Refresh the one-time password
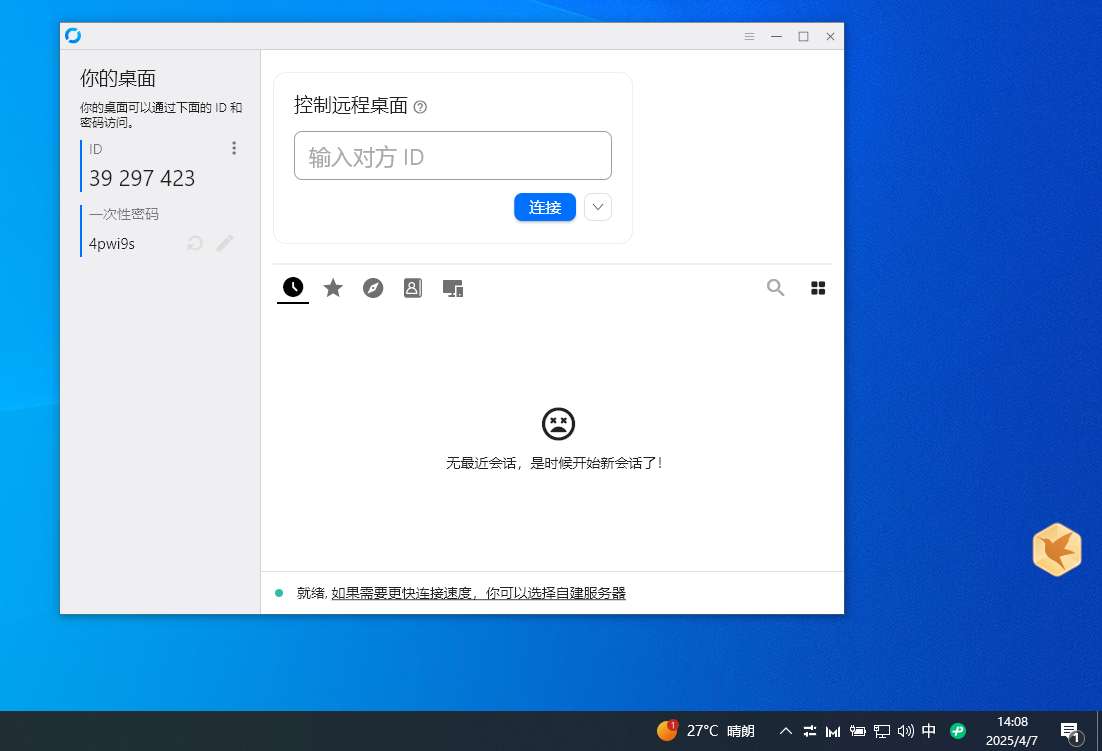The width and height of the screenshot is (1102, 751). coord(195,243)
